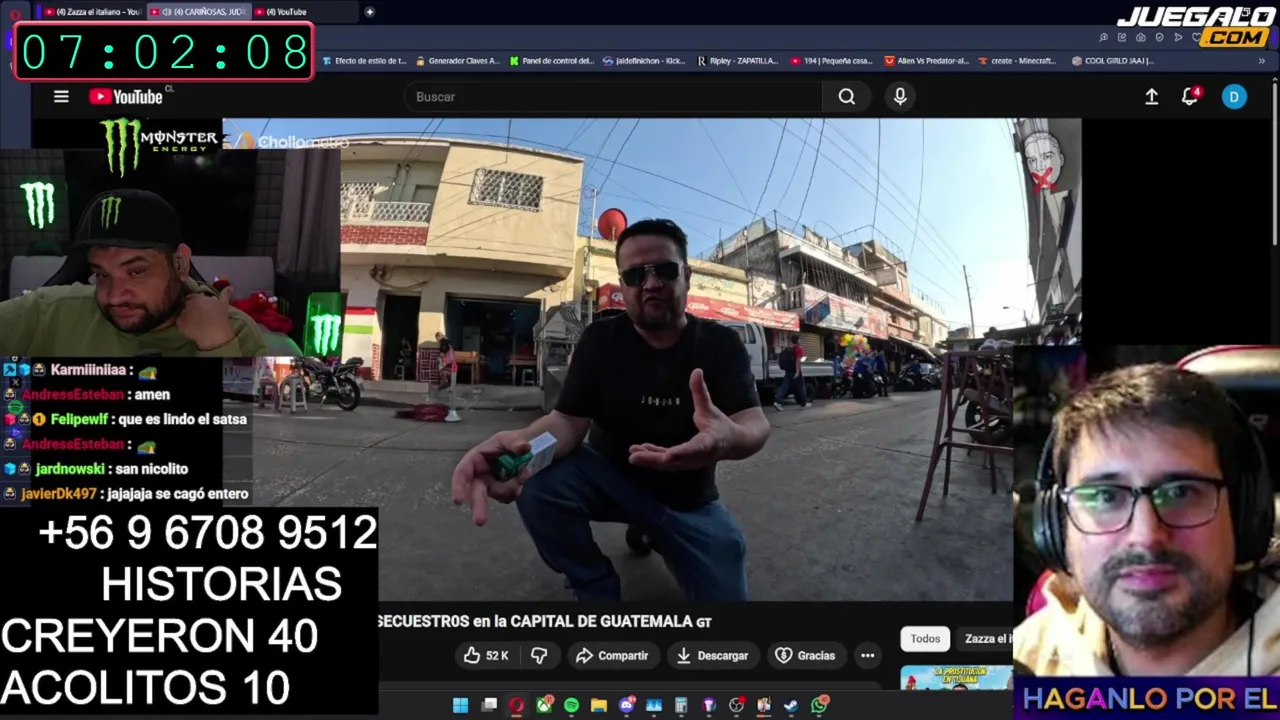
Task: Open the YouTube guide hamburger menu
Action: pos(61,97)
